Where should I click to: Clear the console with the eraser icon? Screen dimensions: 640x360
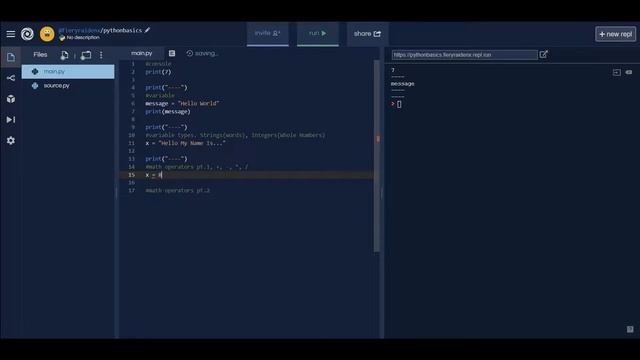click(629, 72)
